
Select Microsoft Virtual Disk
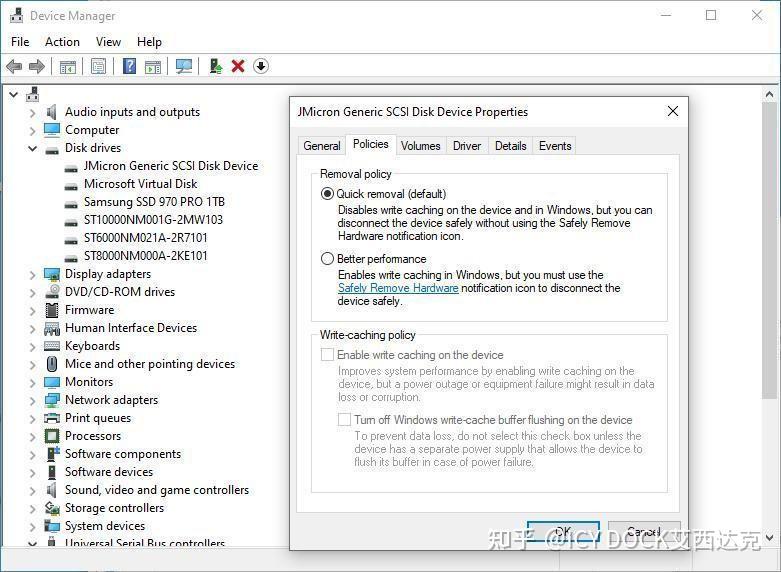tap(140, 184)
